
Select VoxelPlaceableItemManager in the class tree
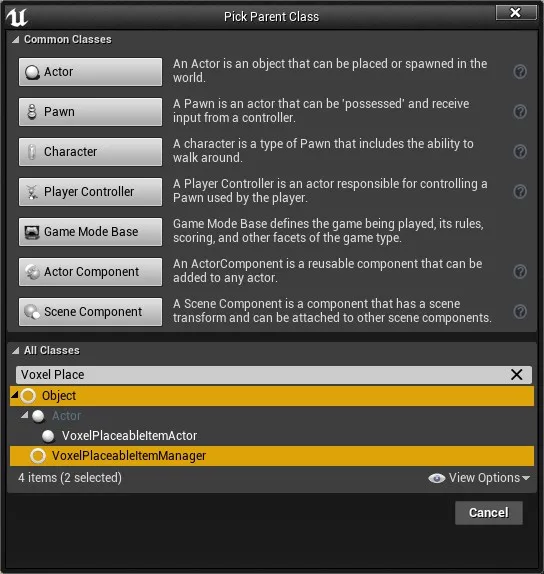[x=272, y=456]
